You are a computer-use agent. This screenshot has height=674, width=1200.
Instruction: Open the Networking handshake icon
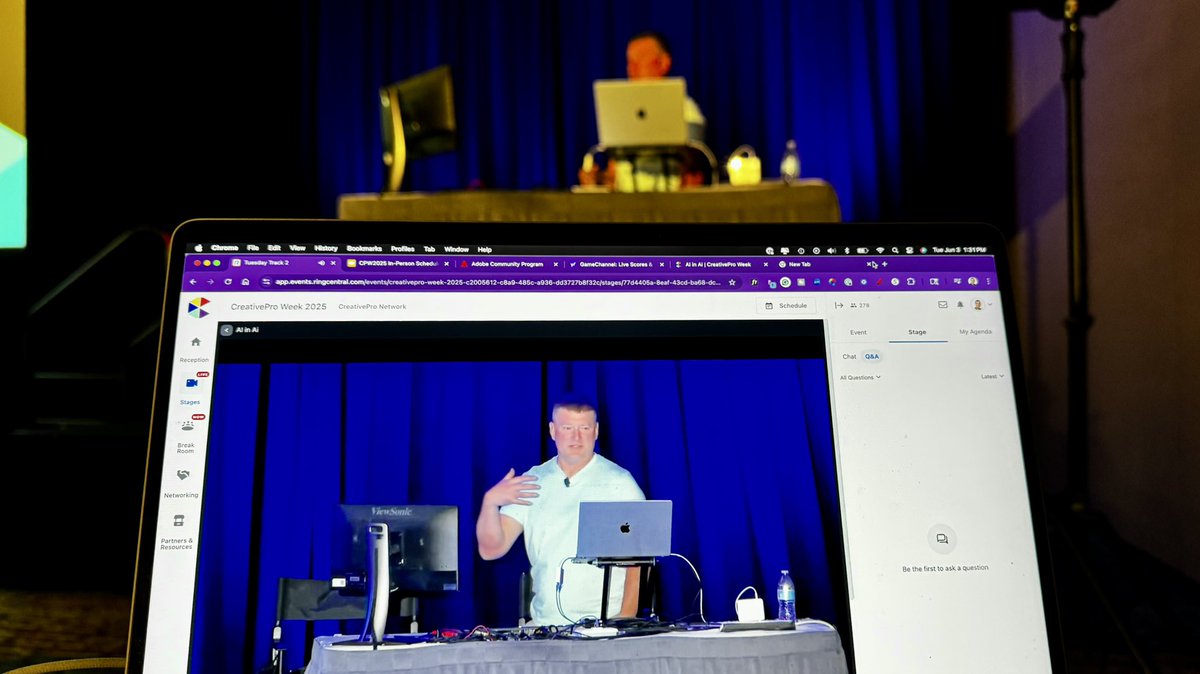183,475
